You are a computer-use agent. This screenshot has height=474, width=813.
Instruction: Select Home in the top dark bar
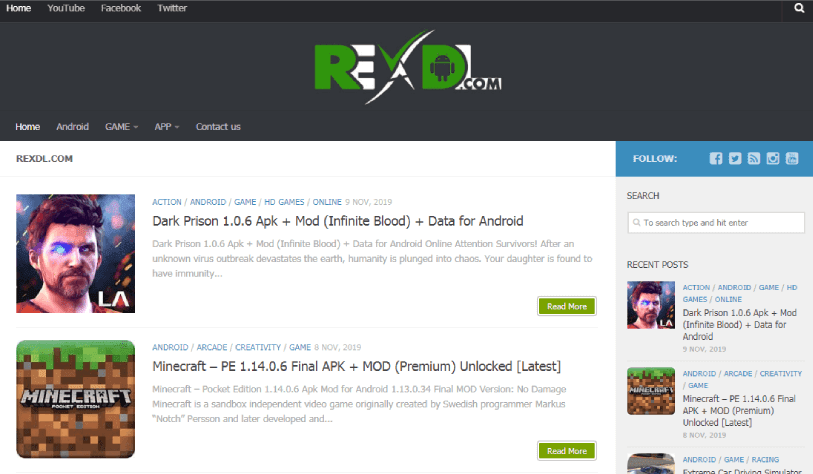pos(19,8)
